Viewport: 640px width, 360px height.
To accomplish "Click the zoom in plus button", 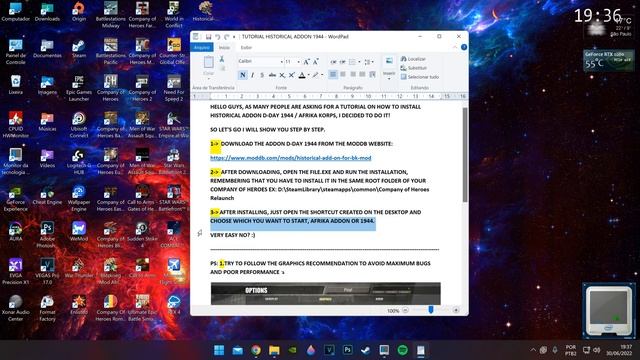I will [x=456, y=310].
